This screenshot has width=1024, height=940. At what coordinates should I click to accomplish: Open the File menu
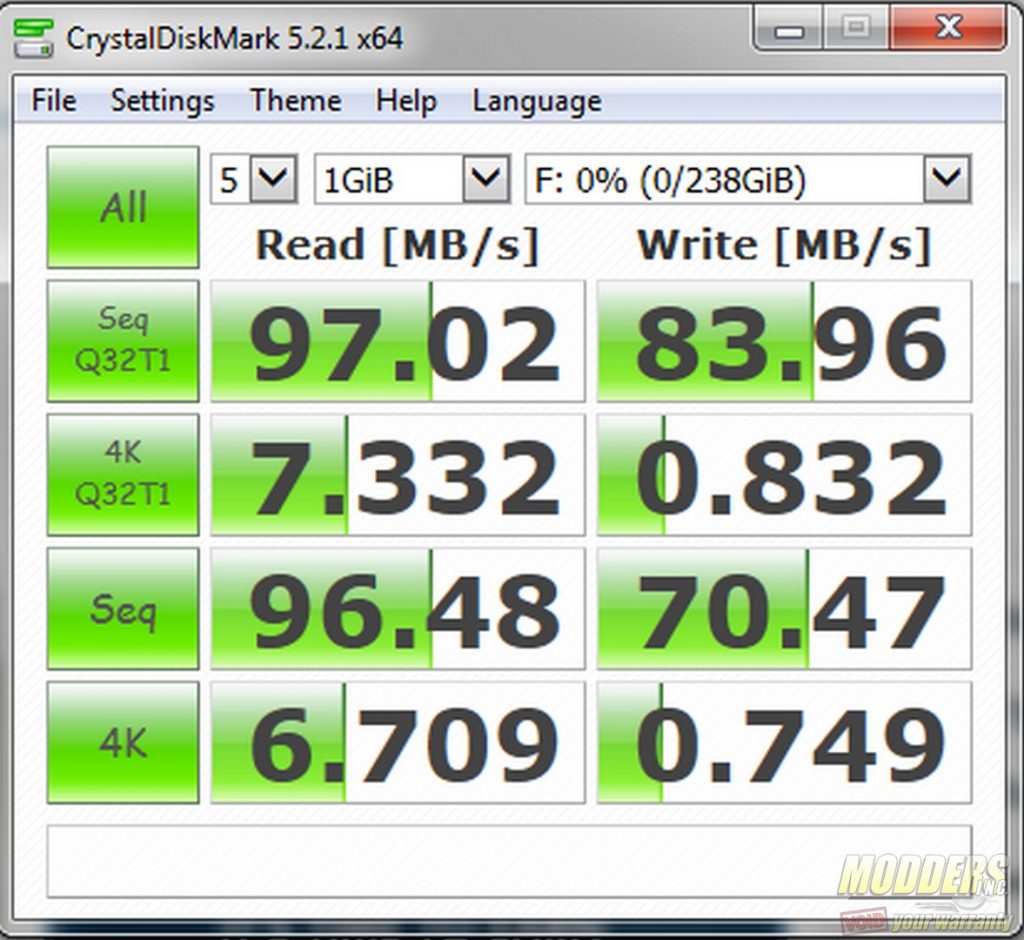(x=54, y=101)
